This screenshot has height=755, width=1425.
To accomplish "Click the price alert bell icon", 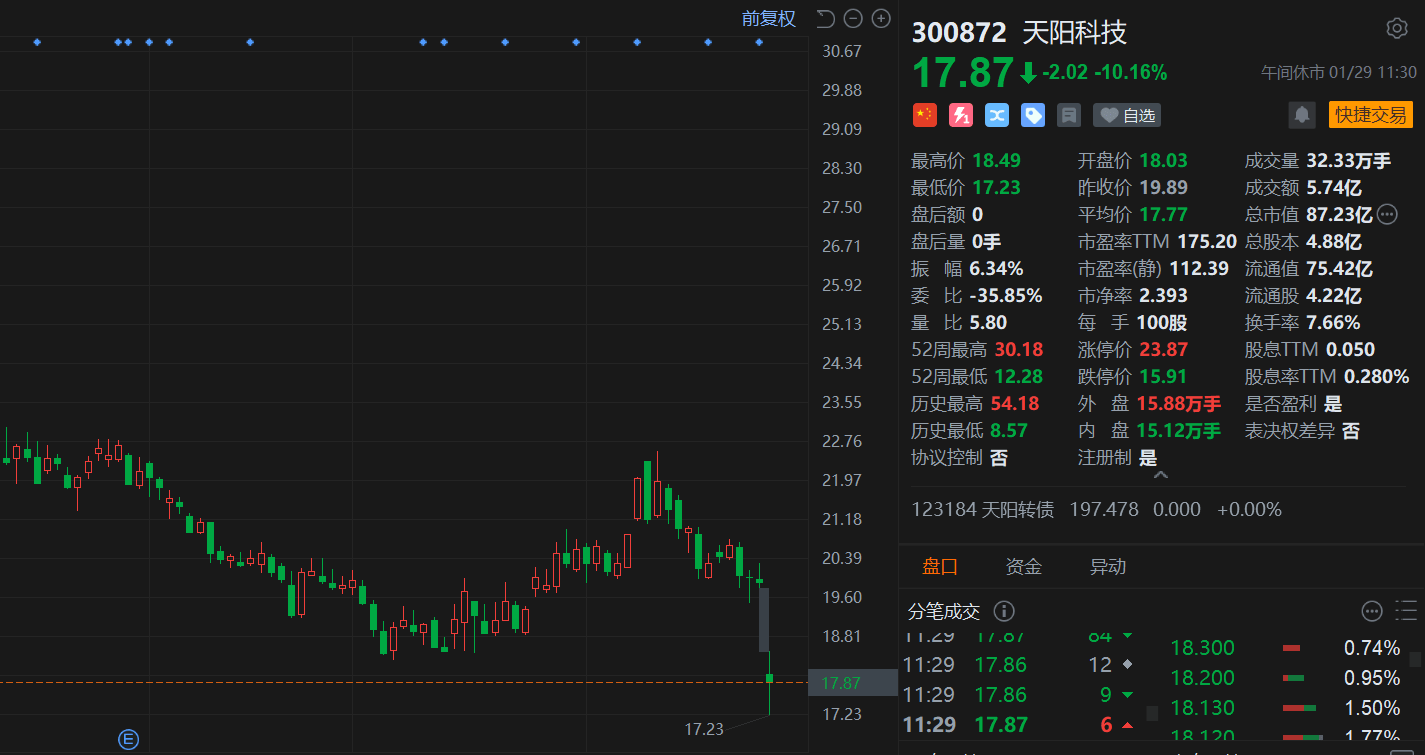I will [1302, 115].
